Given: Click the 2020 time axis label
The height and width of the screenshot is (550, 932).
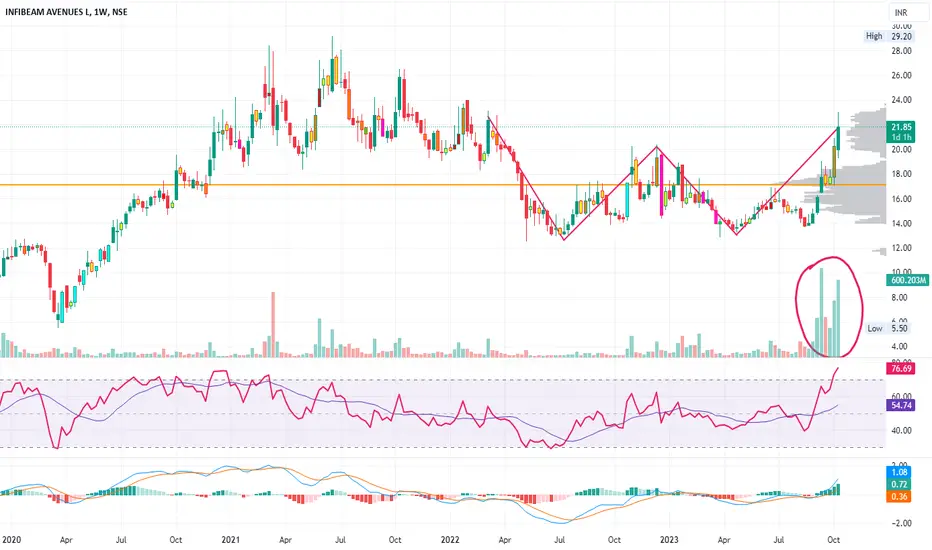Looking at the screenshot, I should pos(11,540).
